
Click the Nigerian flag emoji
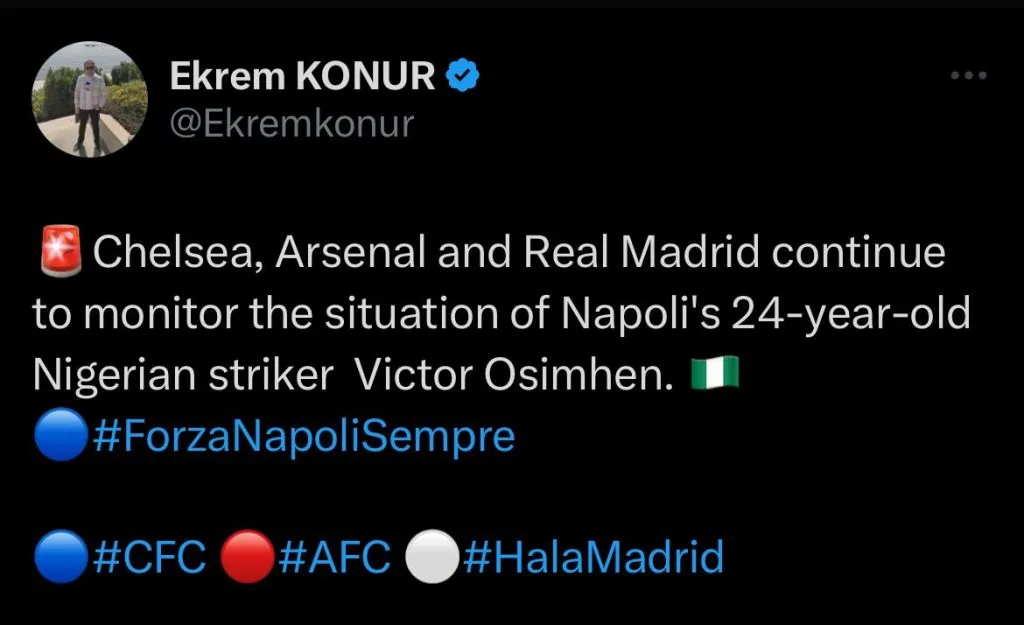tap(715, 374)
